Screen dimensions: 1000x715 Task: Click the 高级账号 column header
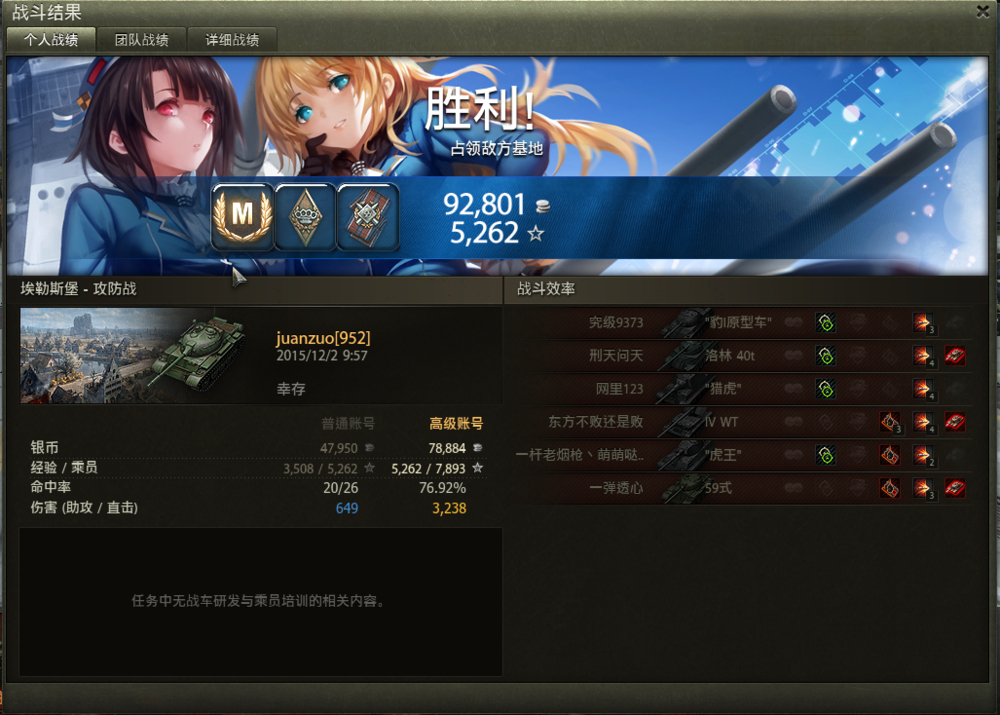455,424
